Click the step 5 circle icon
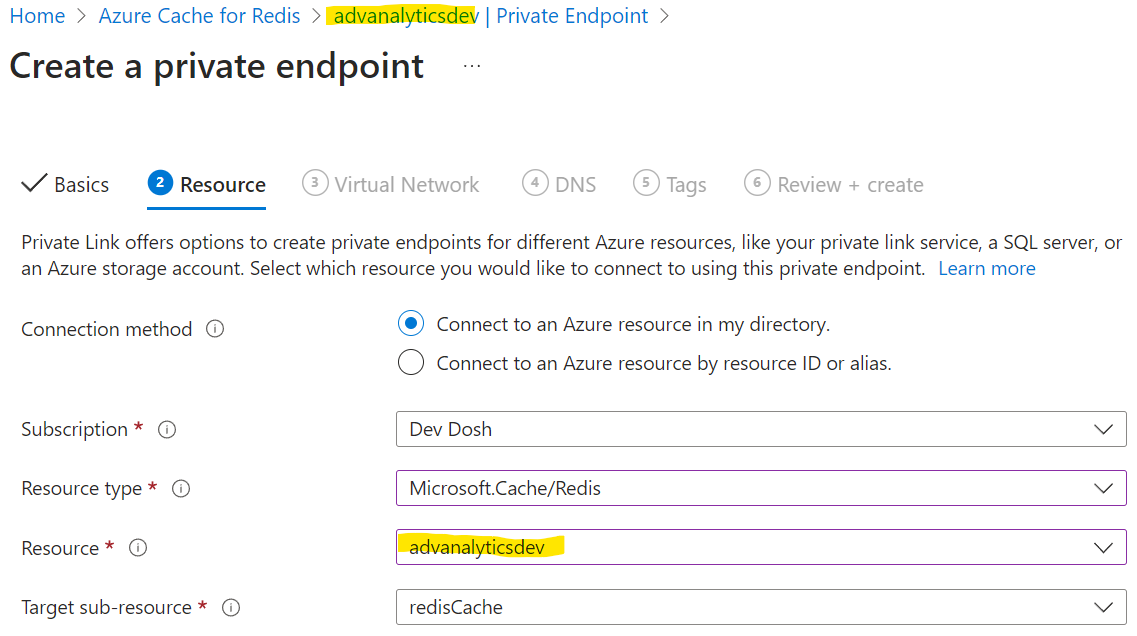 646,183
